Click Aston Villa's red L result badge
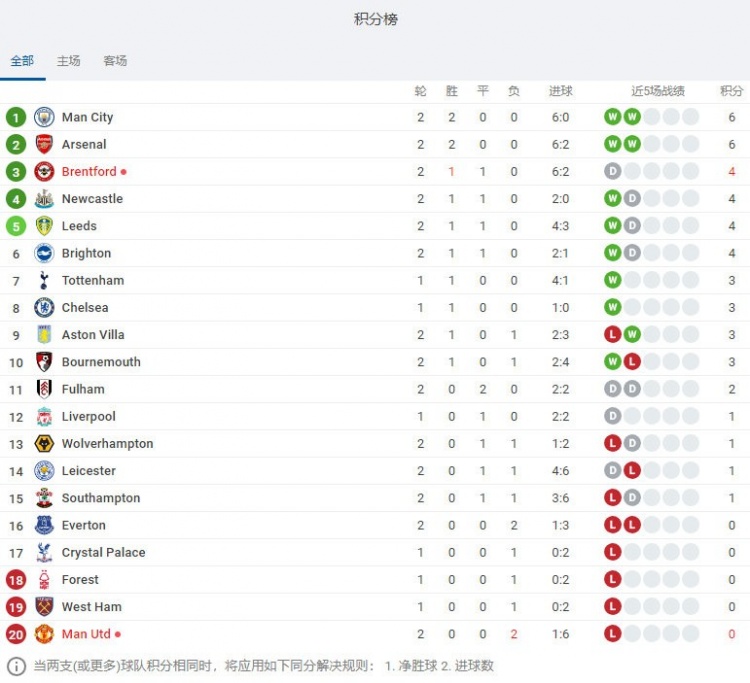The width and height of the screenshot is (750, 683). [612, 334]
